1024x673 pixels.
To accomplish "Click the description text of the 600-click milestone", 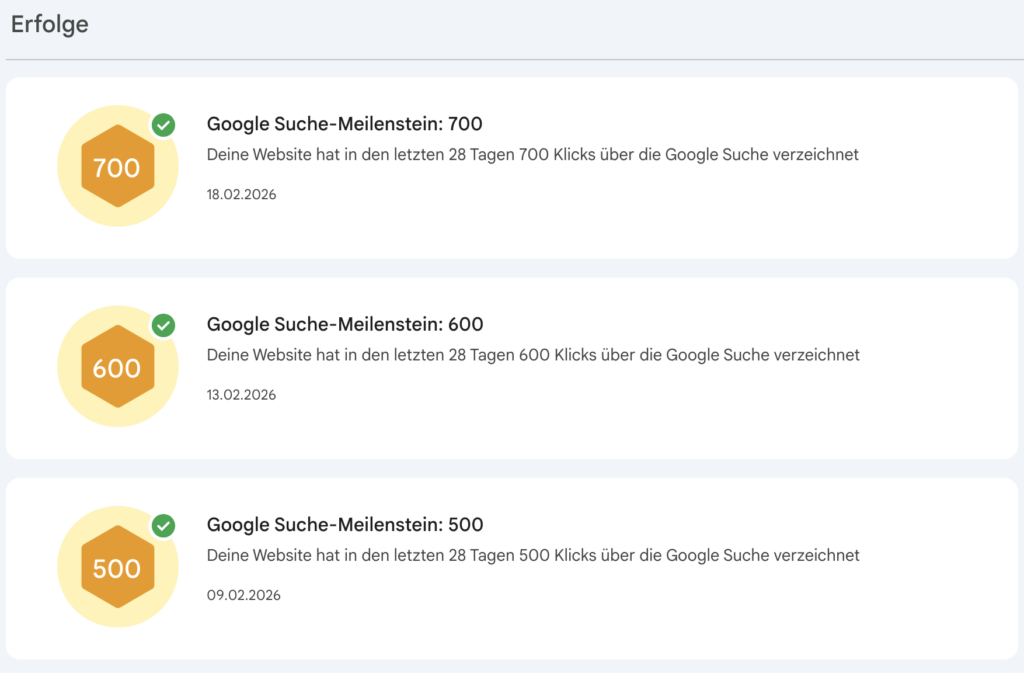I will point(532,355).
